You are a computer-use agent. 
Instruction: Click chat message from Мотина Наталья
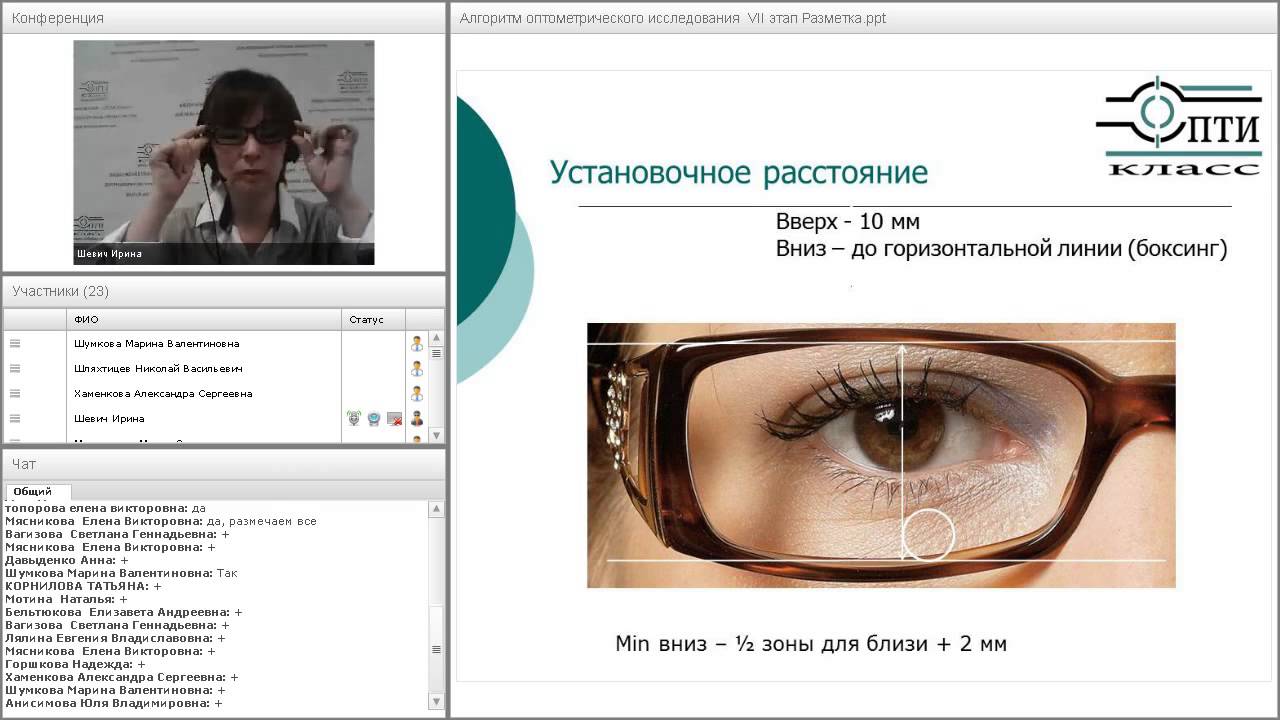[x=66, y=599]
